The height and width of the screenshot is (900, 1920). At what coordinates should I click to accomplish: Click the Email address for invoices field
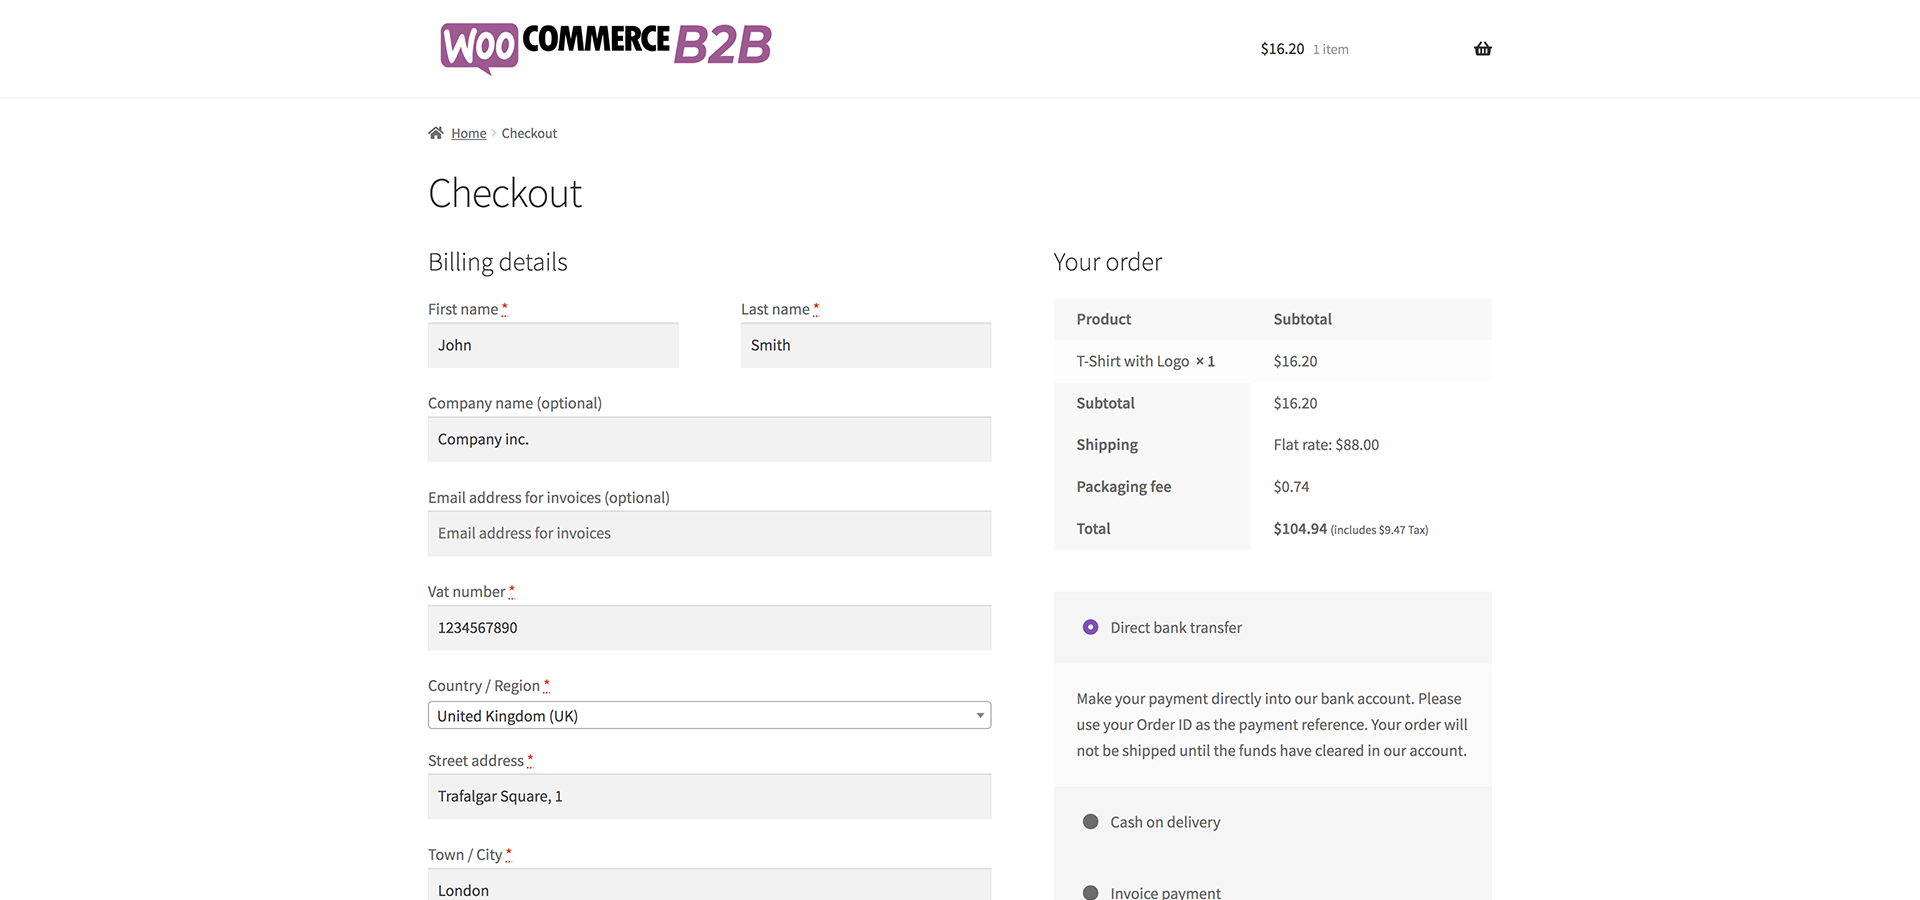coord(709,533)
